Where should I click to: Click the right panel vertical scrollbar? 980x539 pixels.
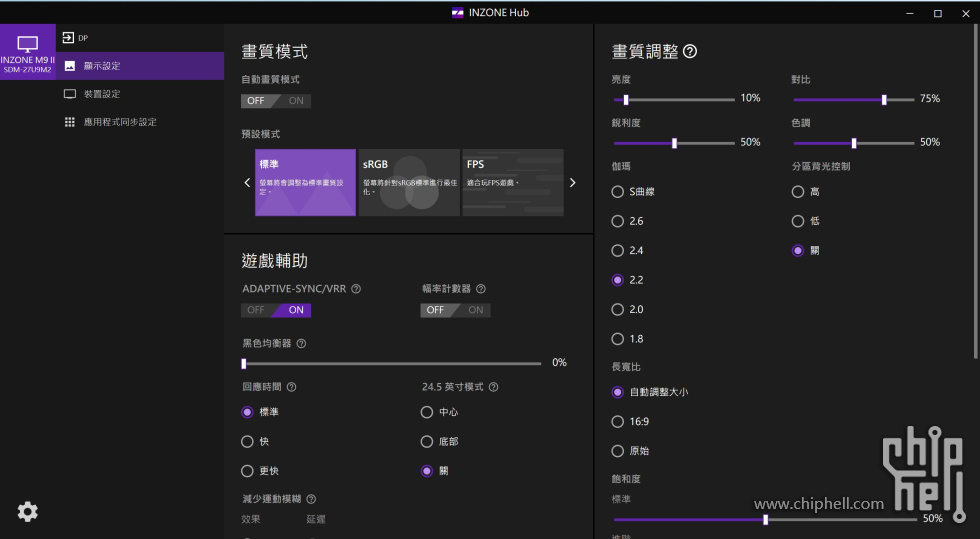tap(976, 191)
